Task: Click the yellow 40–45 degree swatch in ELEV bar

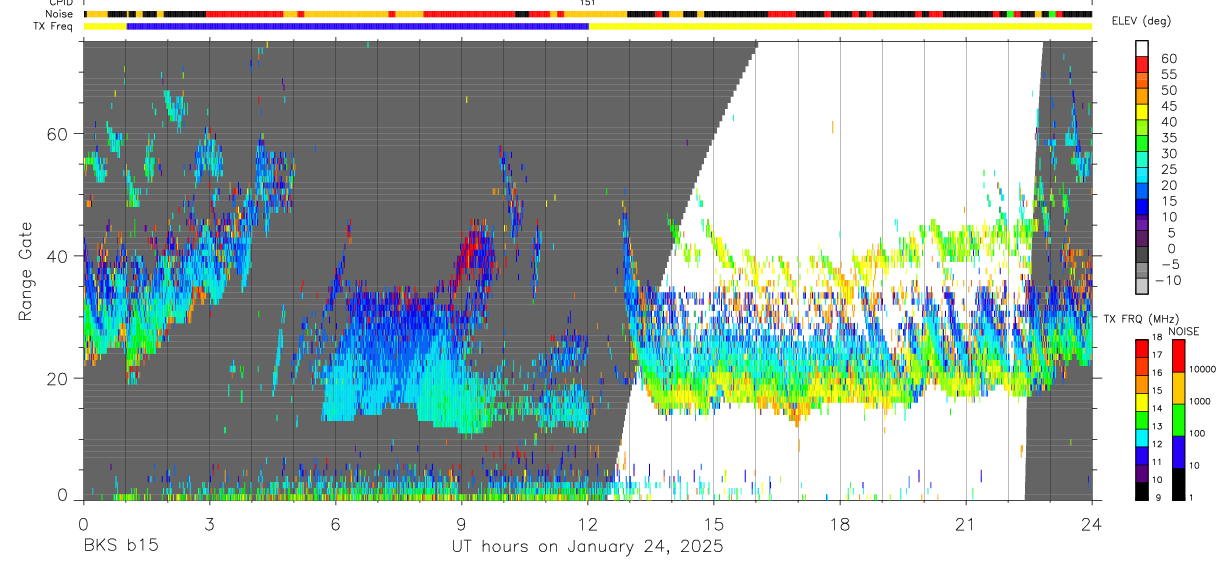Action: [x=1142, y=114]
